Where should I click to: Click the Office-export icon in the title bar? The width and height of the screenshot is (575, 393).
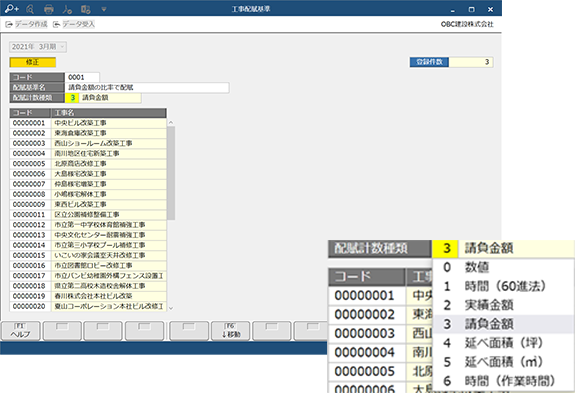tap(86, 9)
